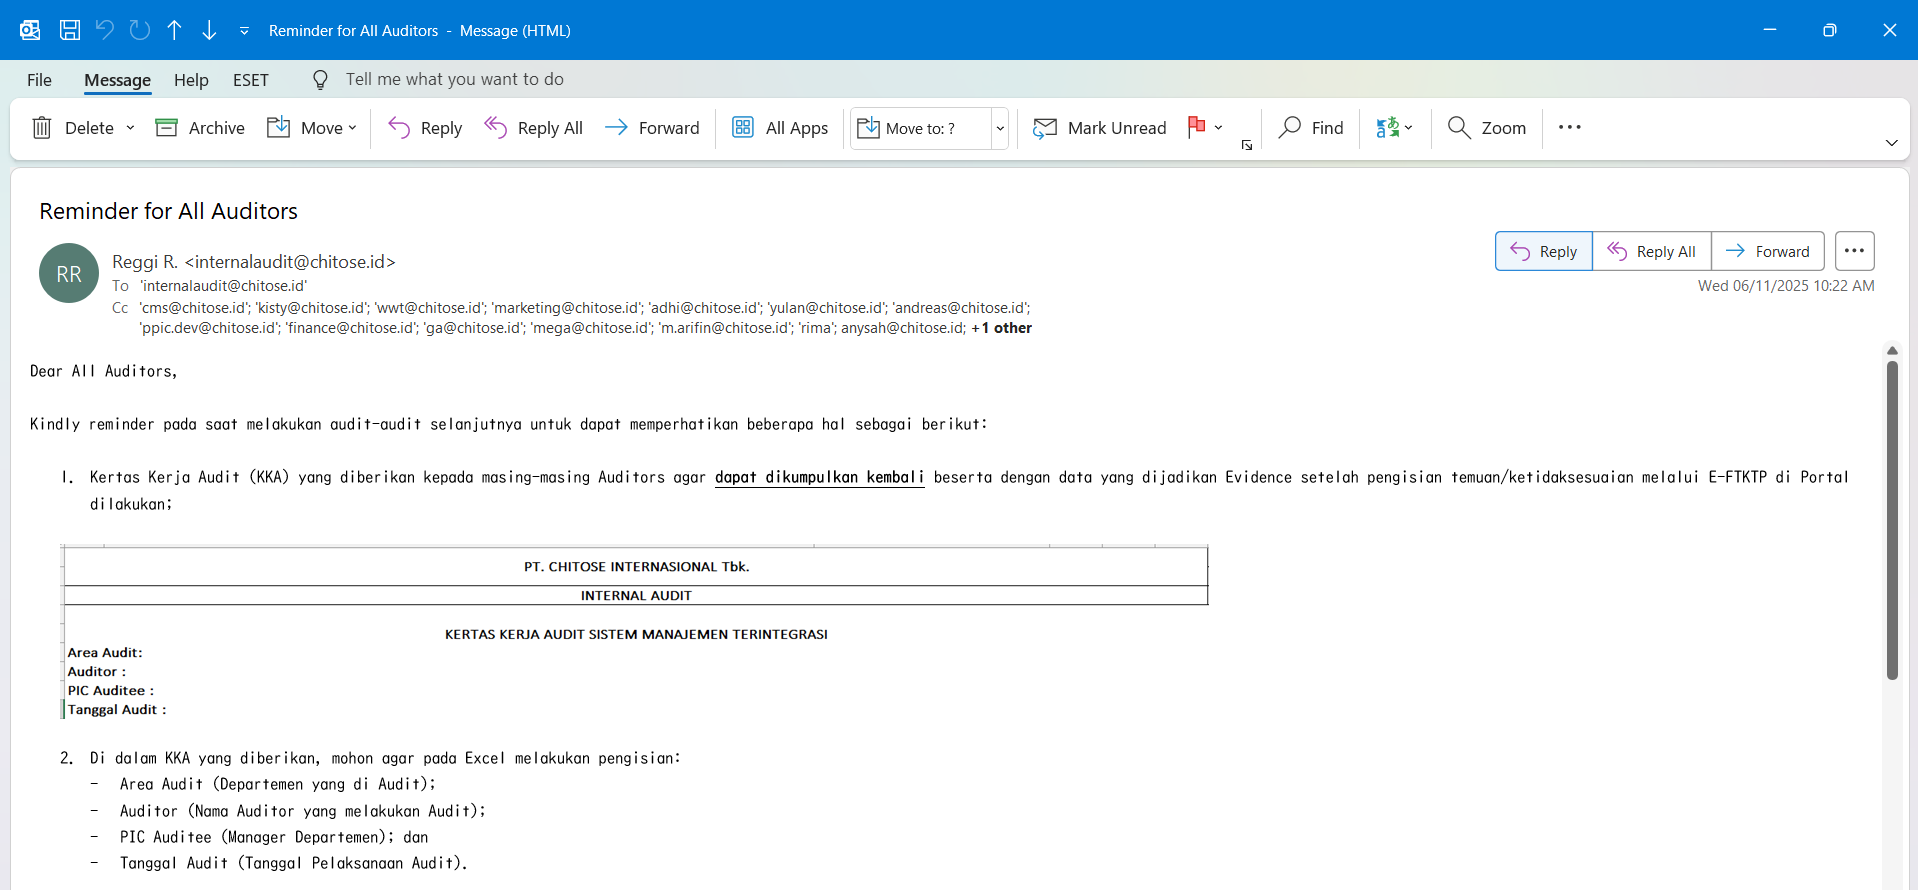This screenshot has width=1918, height=890.
Task: Click the Translate icon in ribbon
Action: 1388,128
